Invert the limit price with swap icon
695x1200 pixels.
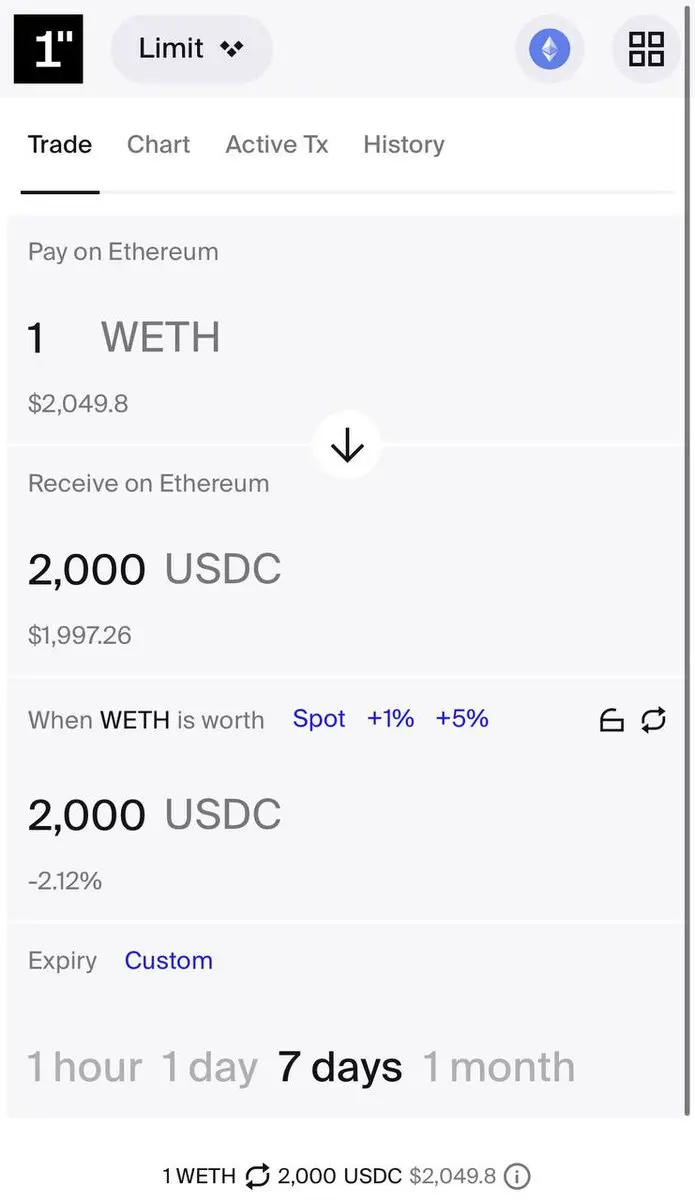[654, 720]
